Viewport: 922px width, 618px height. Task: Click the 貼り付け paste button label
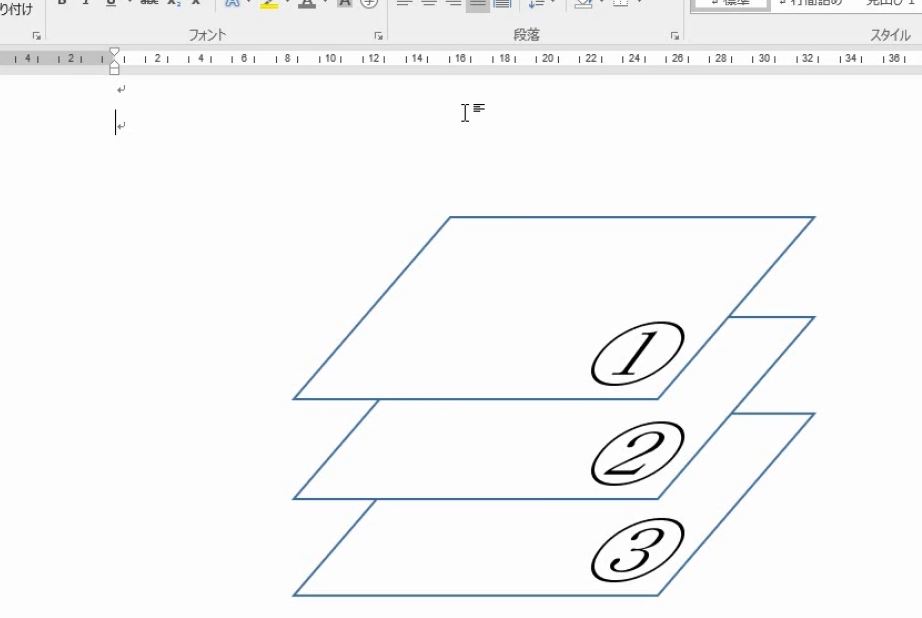click(x=16, y=9)
